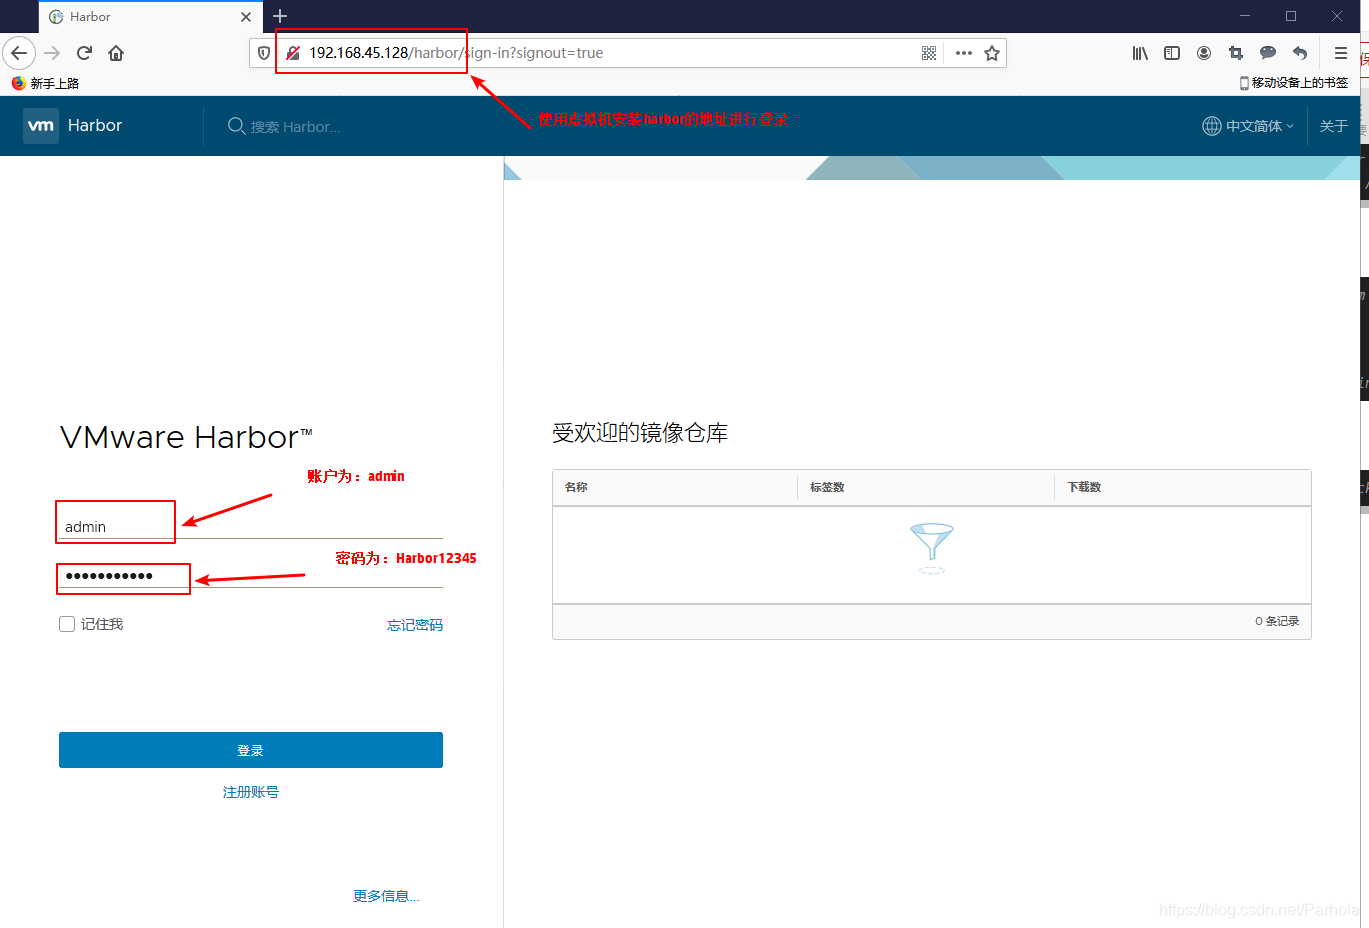
Task: Open the 更多信息... link
Action: (386, 896)
